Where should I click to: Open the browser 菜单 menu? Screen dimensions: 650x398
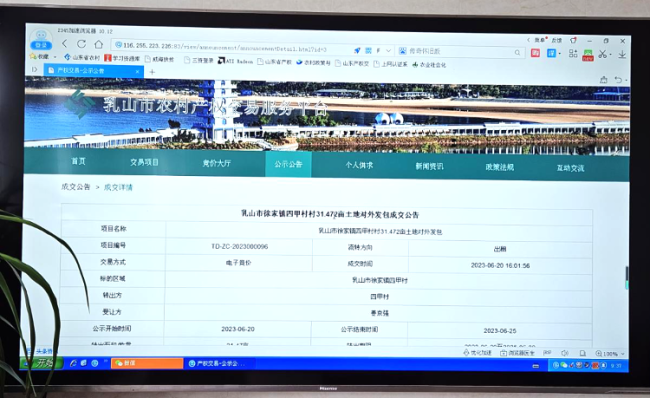coord(540,40)
